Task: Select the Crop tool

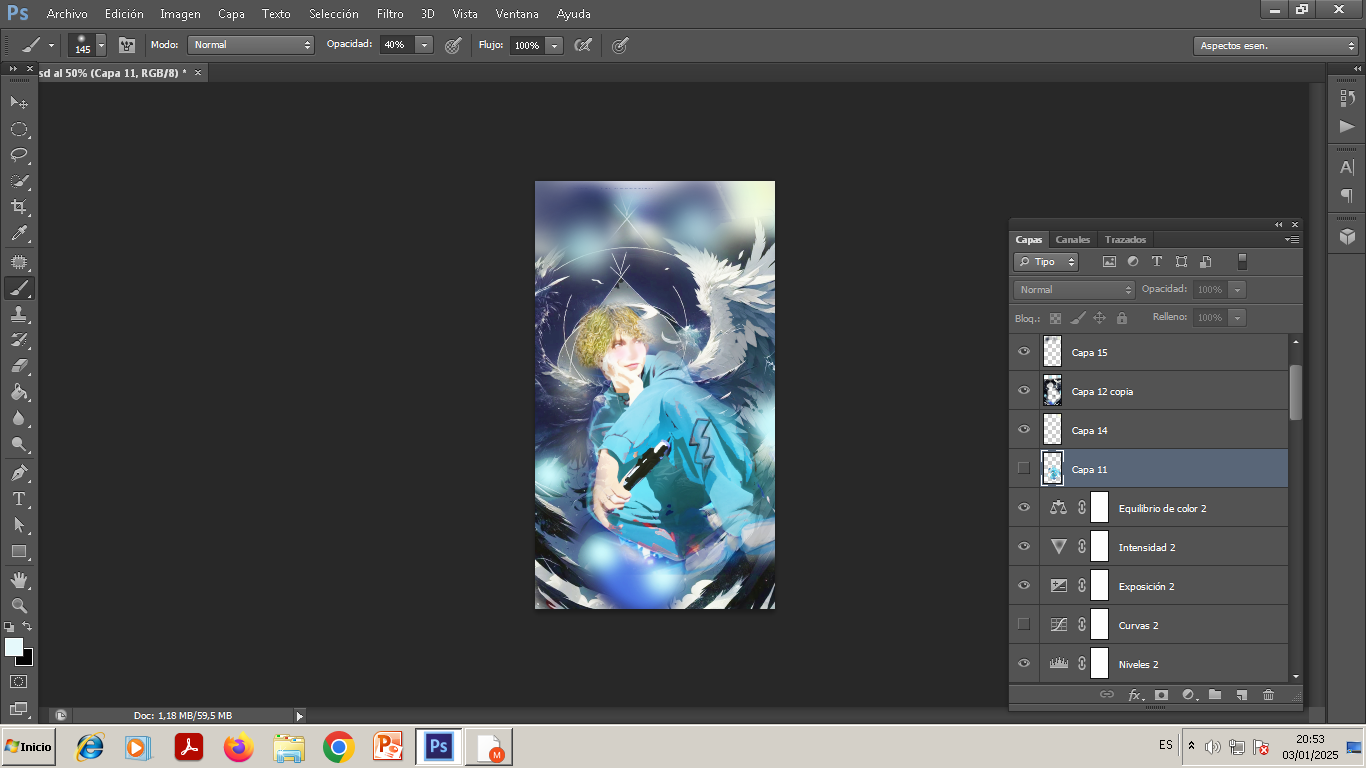Action: [19, 207]
